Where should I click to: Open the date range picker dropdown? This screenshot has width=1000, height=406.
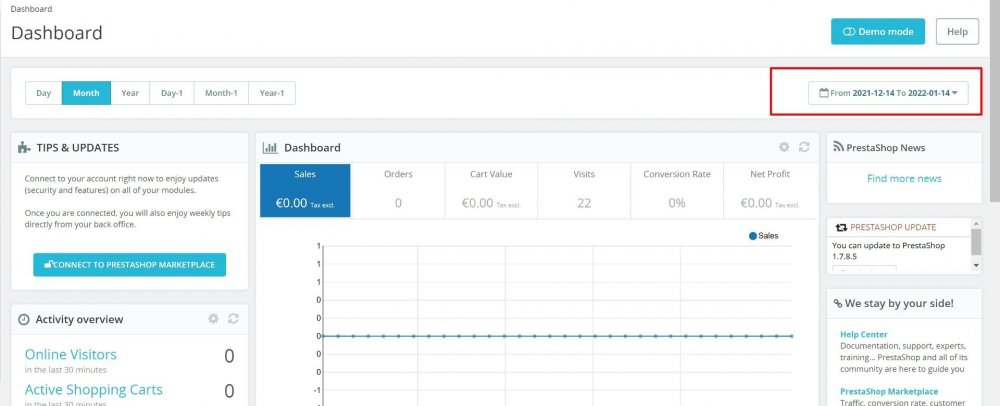click(888, 93)
